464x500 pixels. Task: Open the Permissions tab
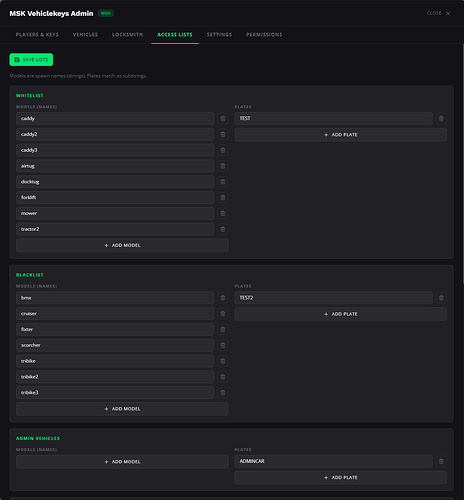(264, 35)
